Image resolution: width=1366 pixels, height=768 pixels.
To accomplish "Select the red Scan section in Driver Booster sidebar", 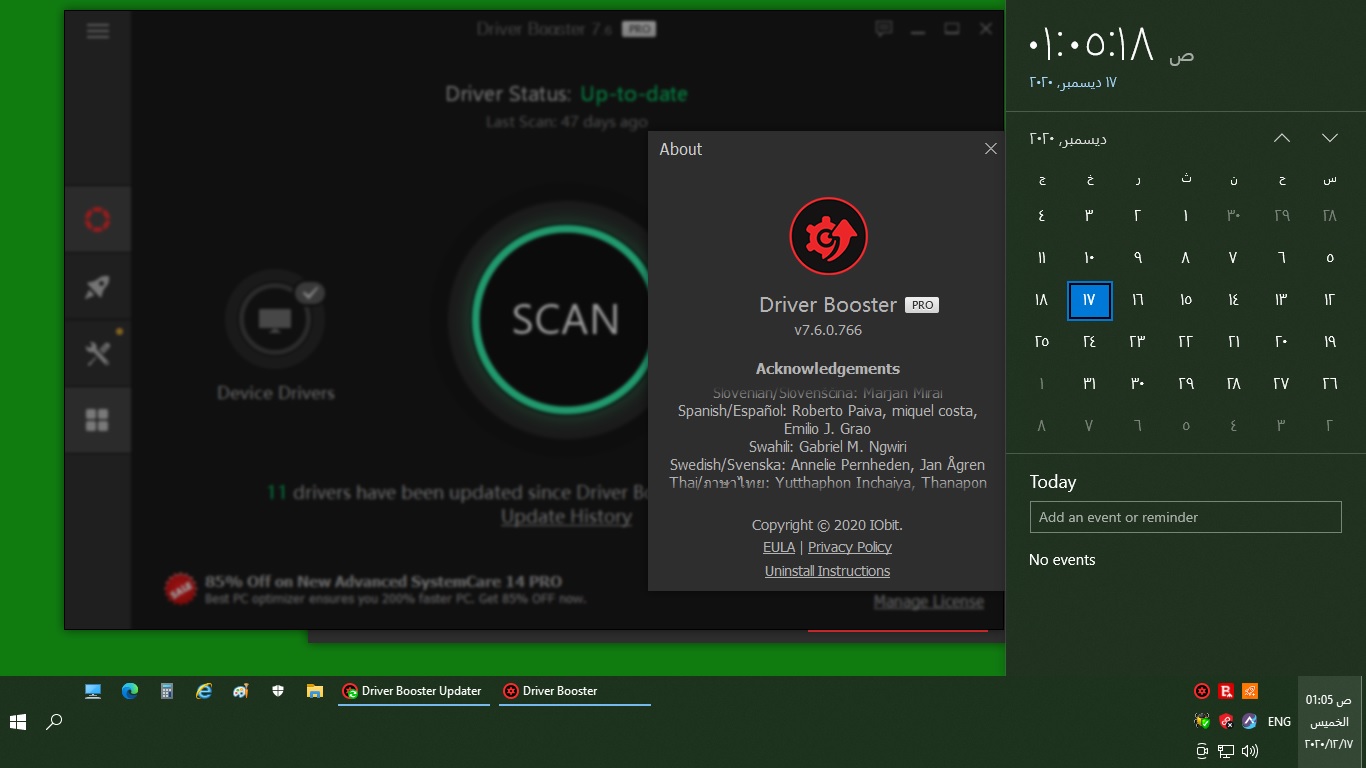I will (x=98, y=219).
